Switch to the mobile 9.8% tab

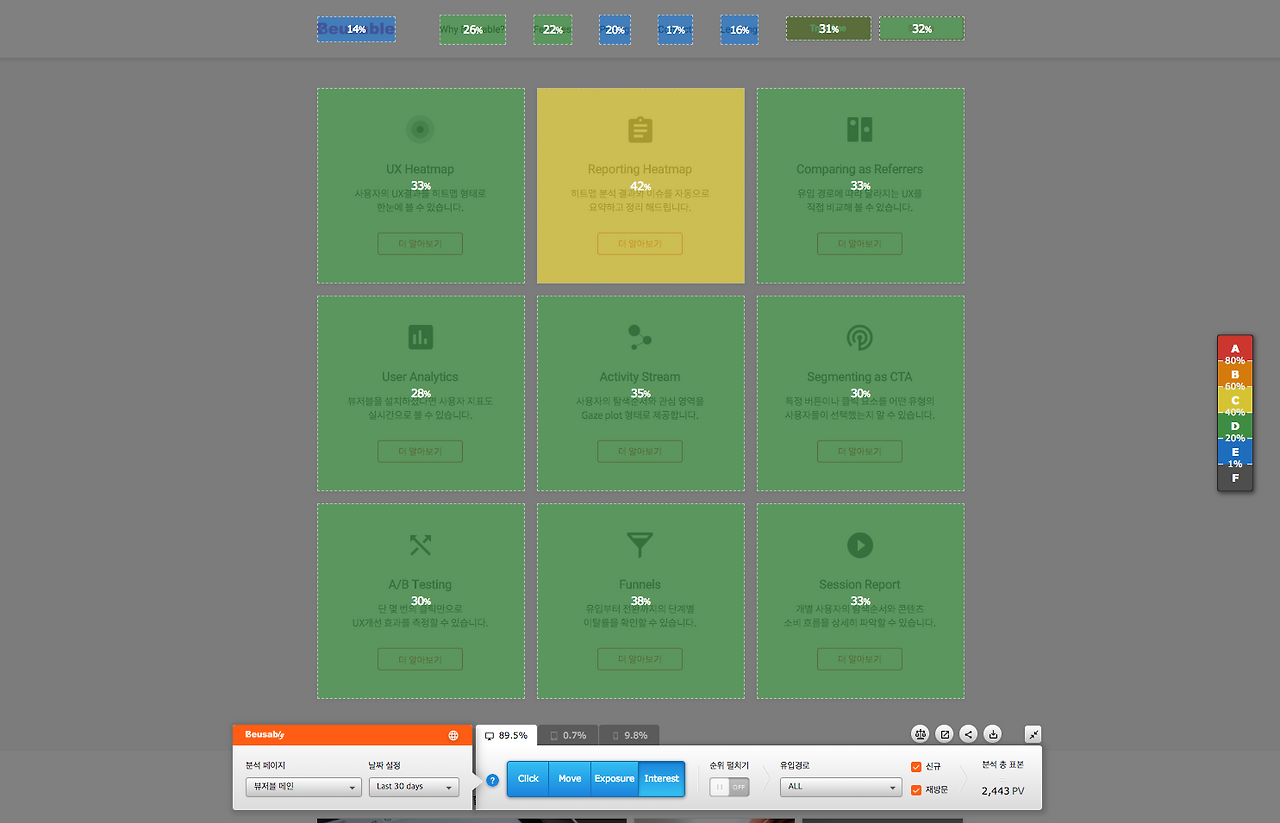pyautogui.click(x=629, y=736)
